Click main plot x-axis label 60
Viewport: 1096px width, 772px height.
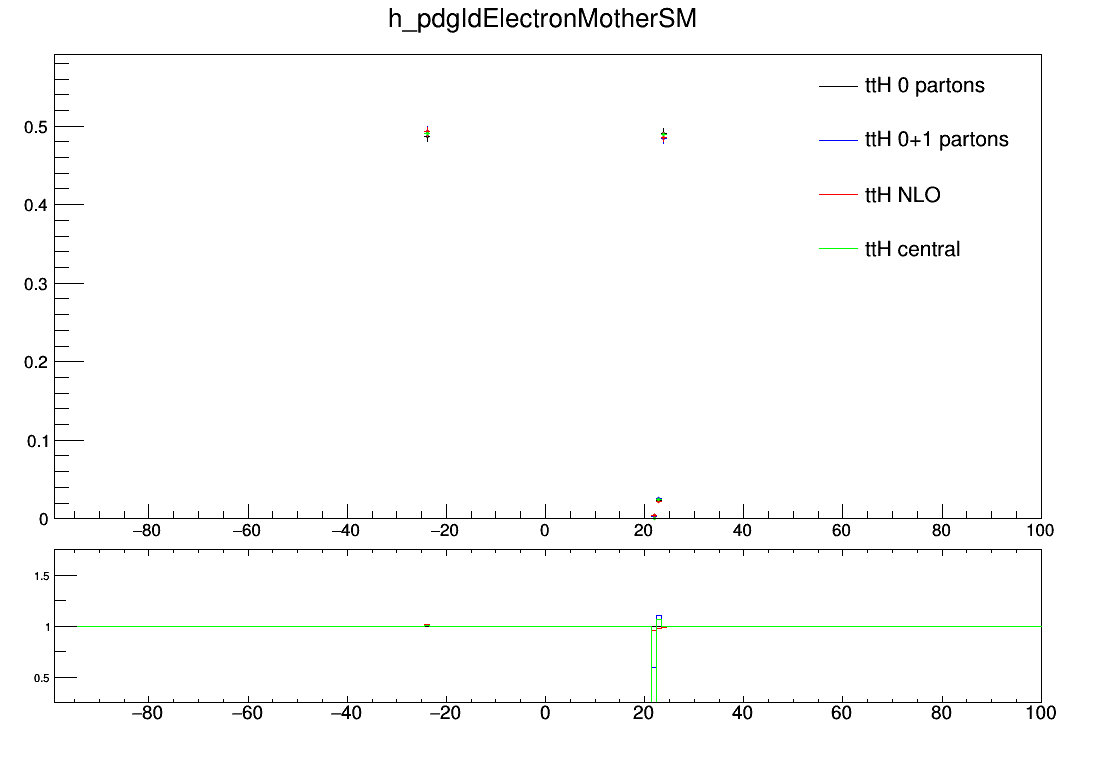pyautogui.click(x=842, y=531)
